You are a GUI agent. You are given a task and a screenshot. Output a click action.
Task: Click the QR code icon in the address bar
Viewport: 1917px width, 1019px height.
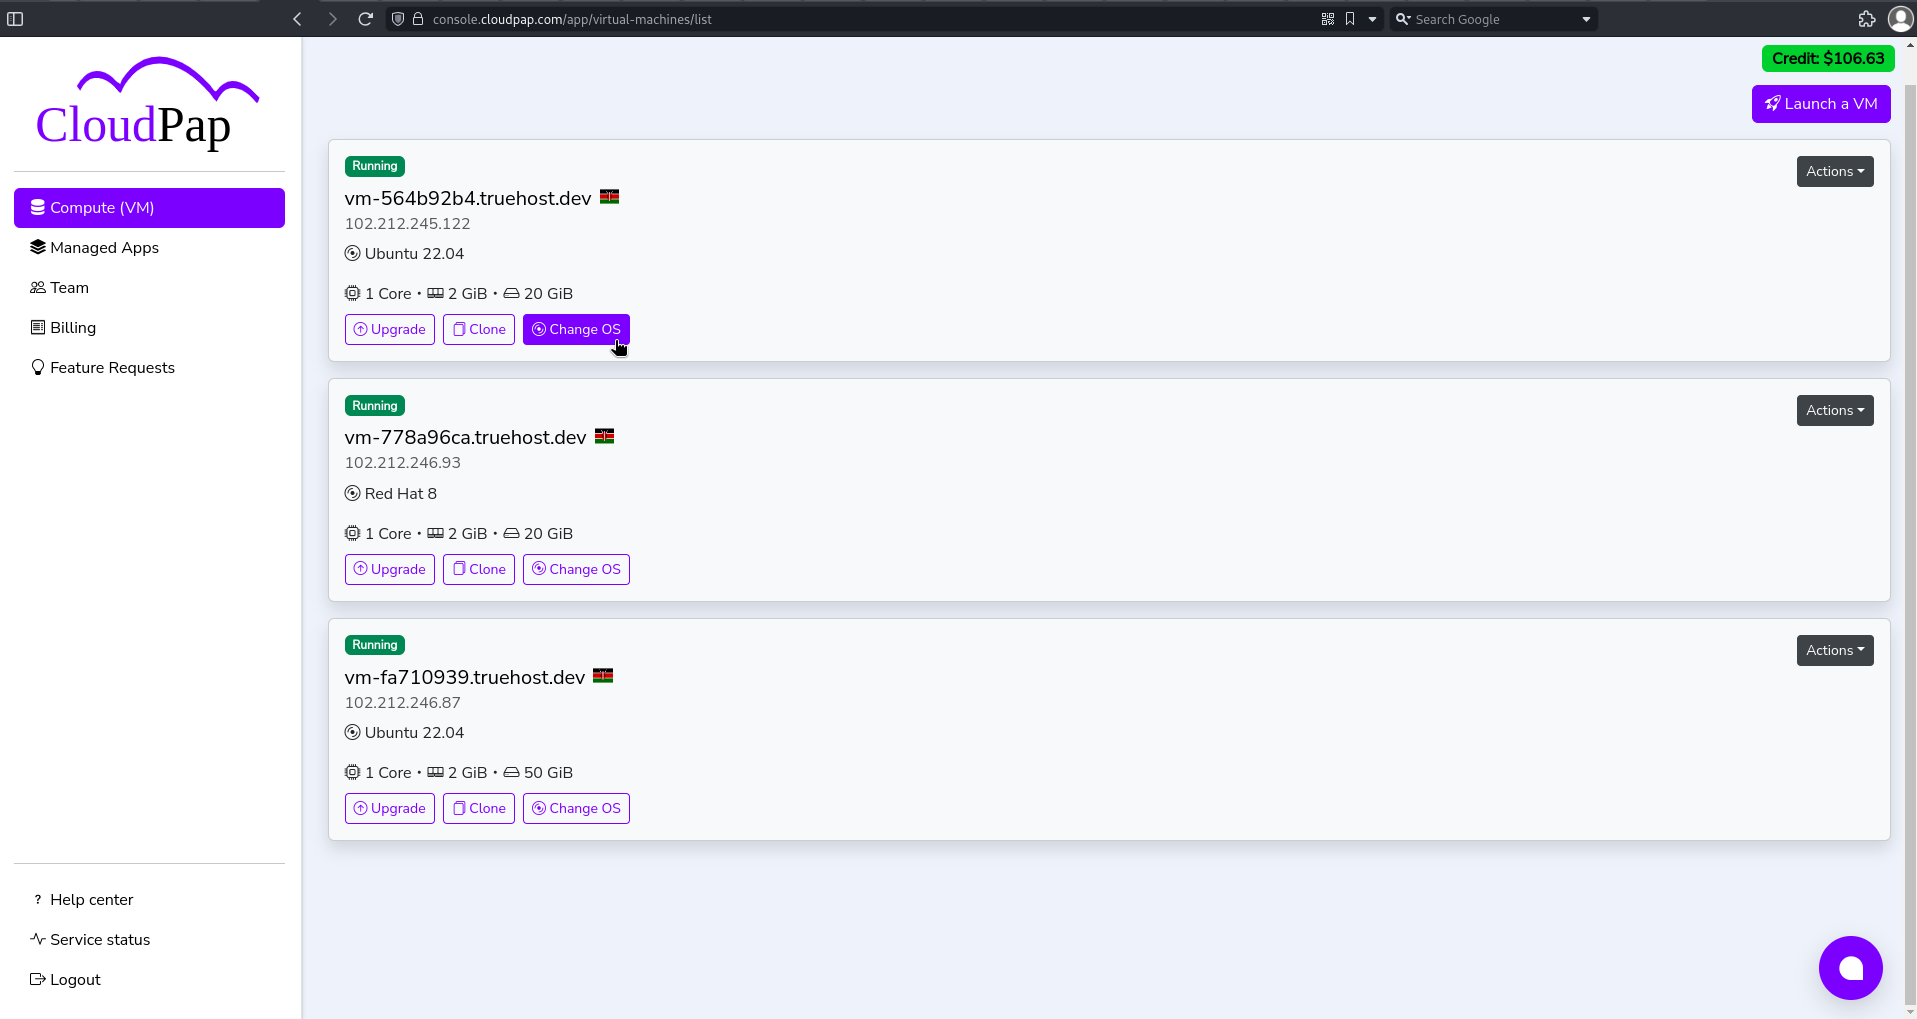(x=1327, y=18)
